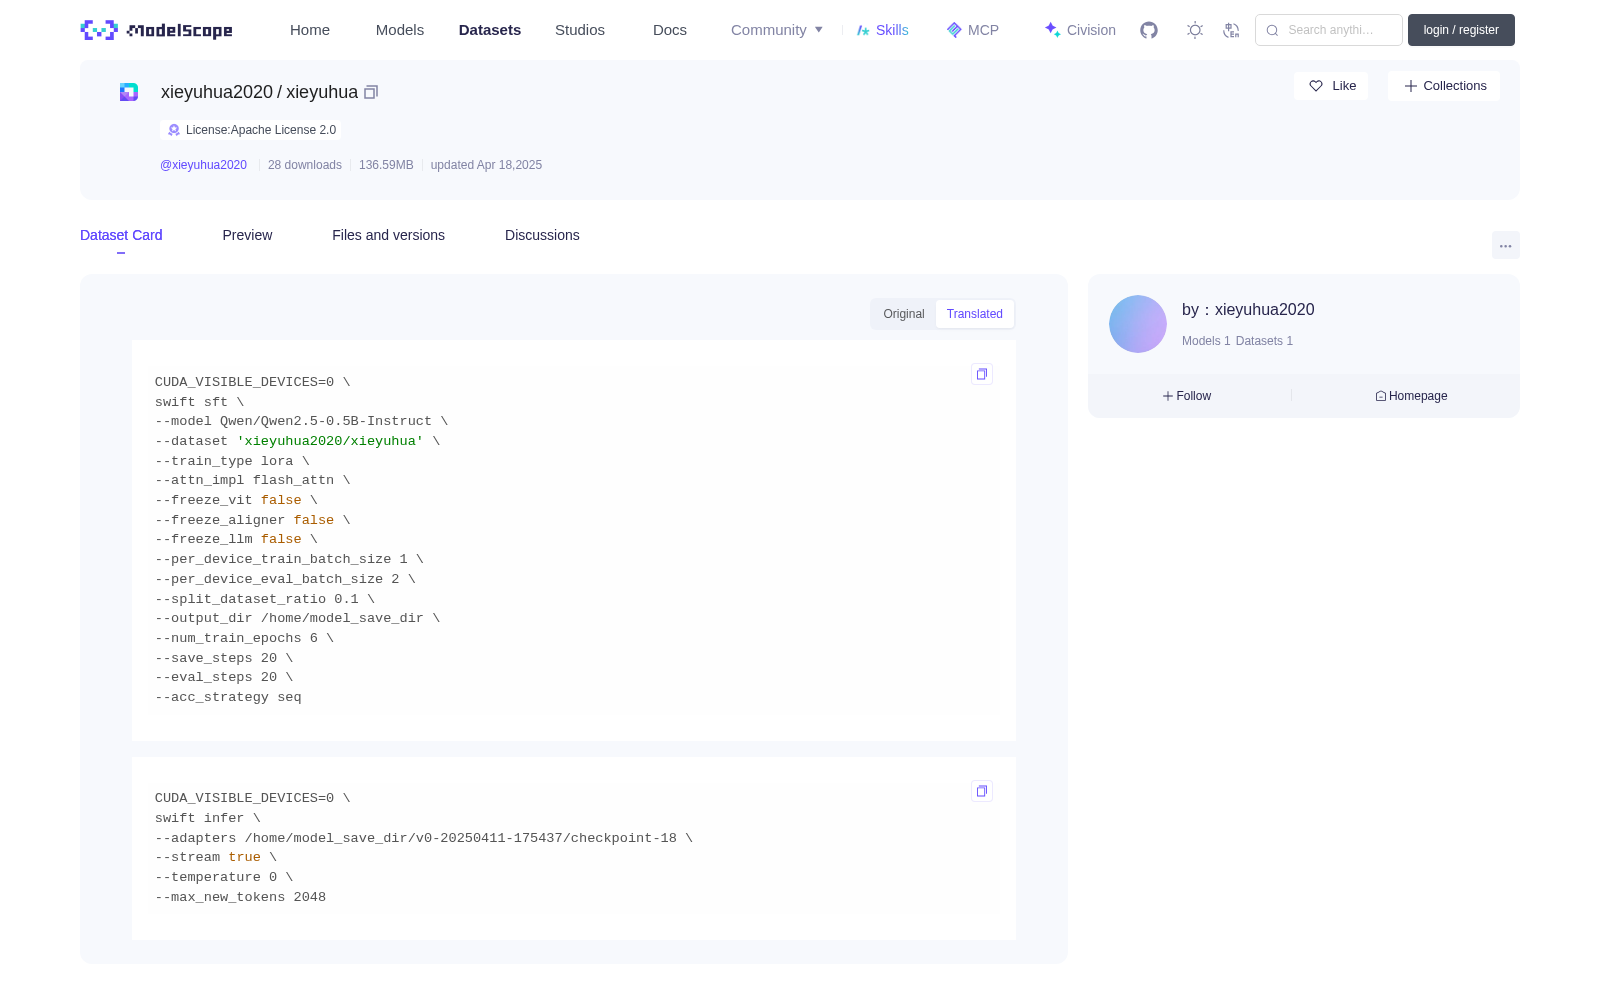Follow the author xieyuhua2020
1600x1000 pixels.
(1187, 396)
